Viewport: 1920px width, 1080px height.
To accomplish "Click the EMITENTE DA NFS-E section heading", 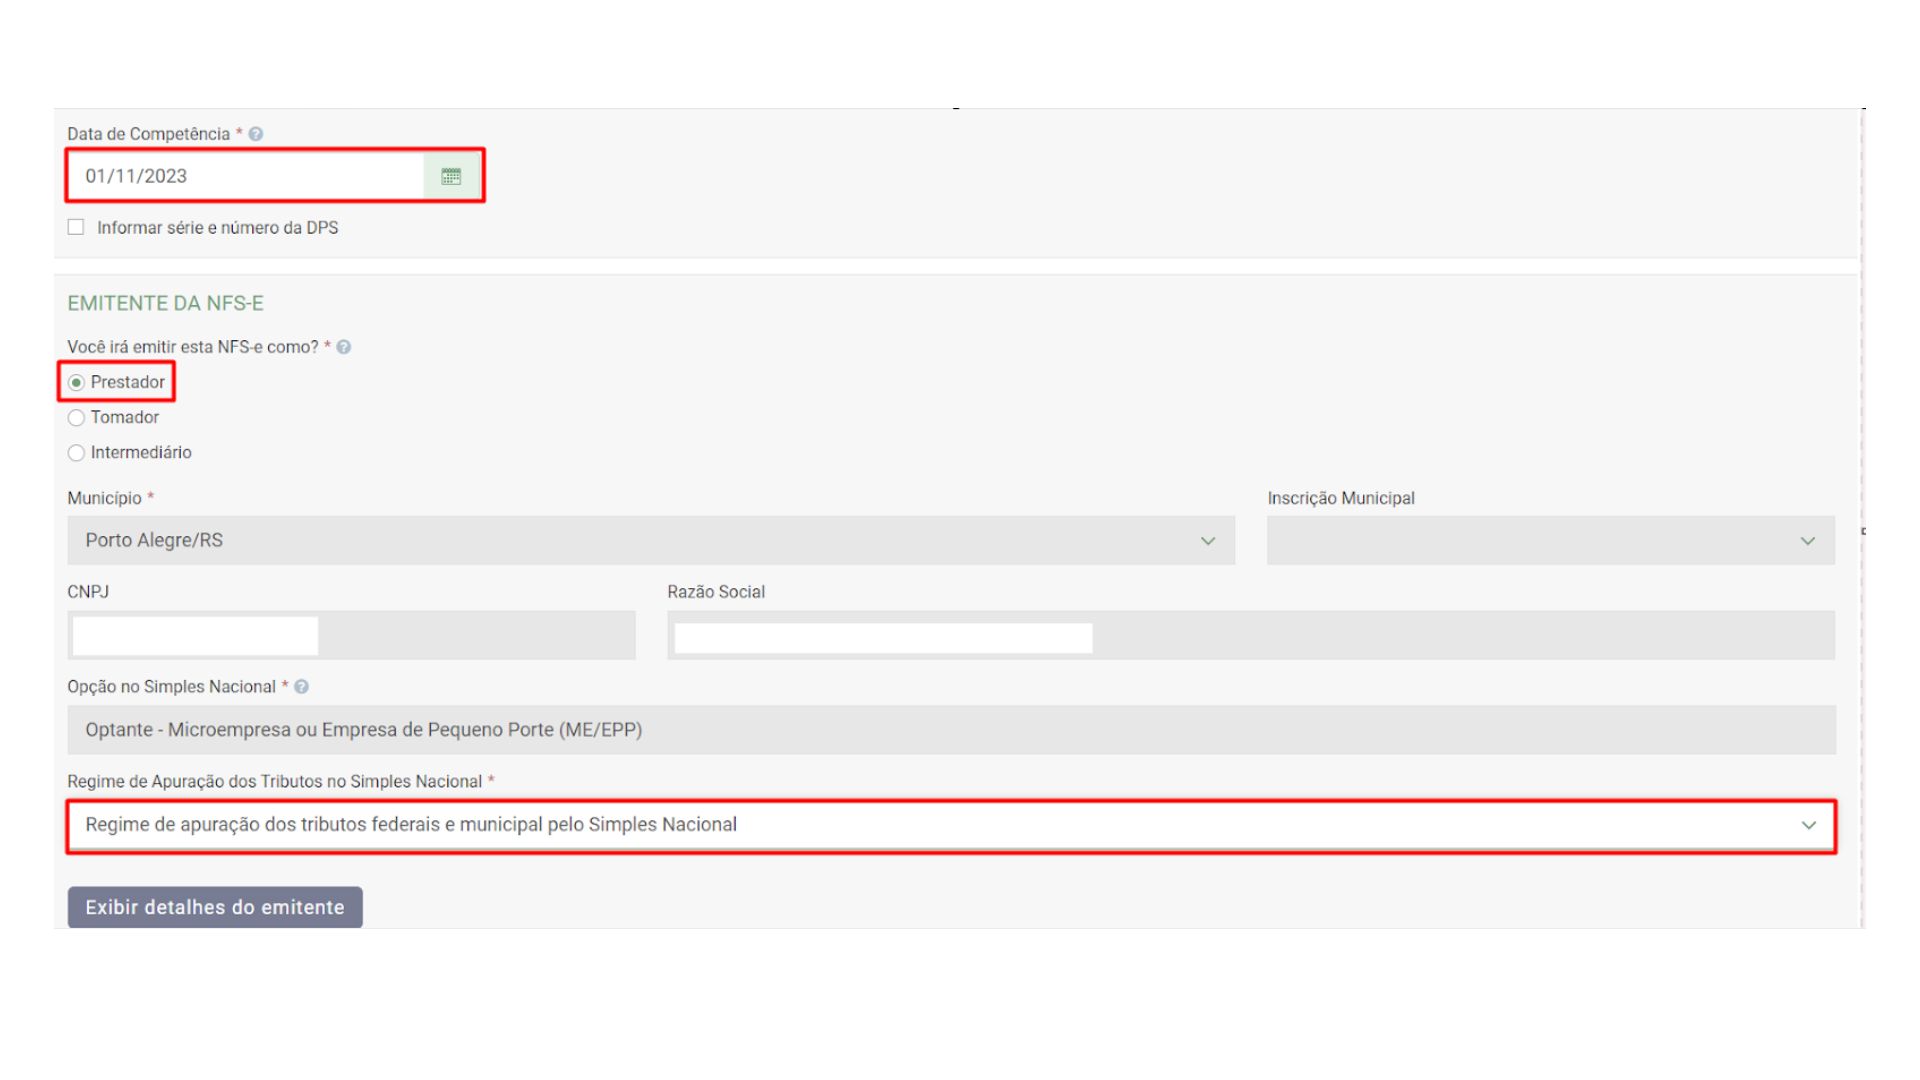I will [x=165, y=303].
